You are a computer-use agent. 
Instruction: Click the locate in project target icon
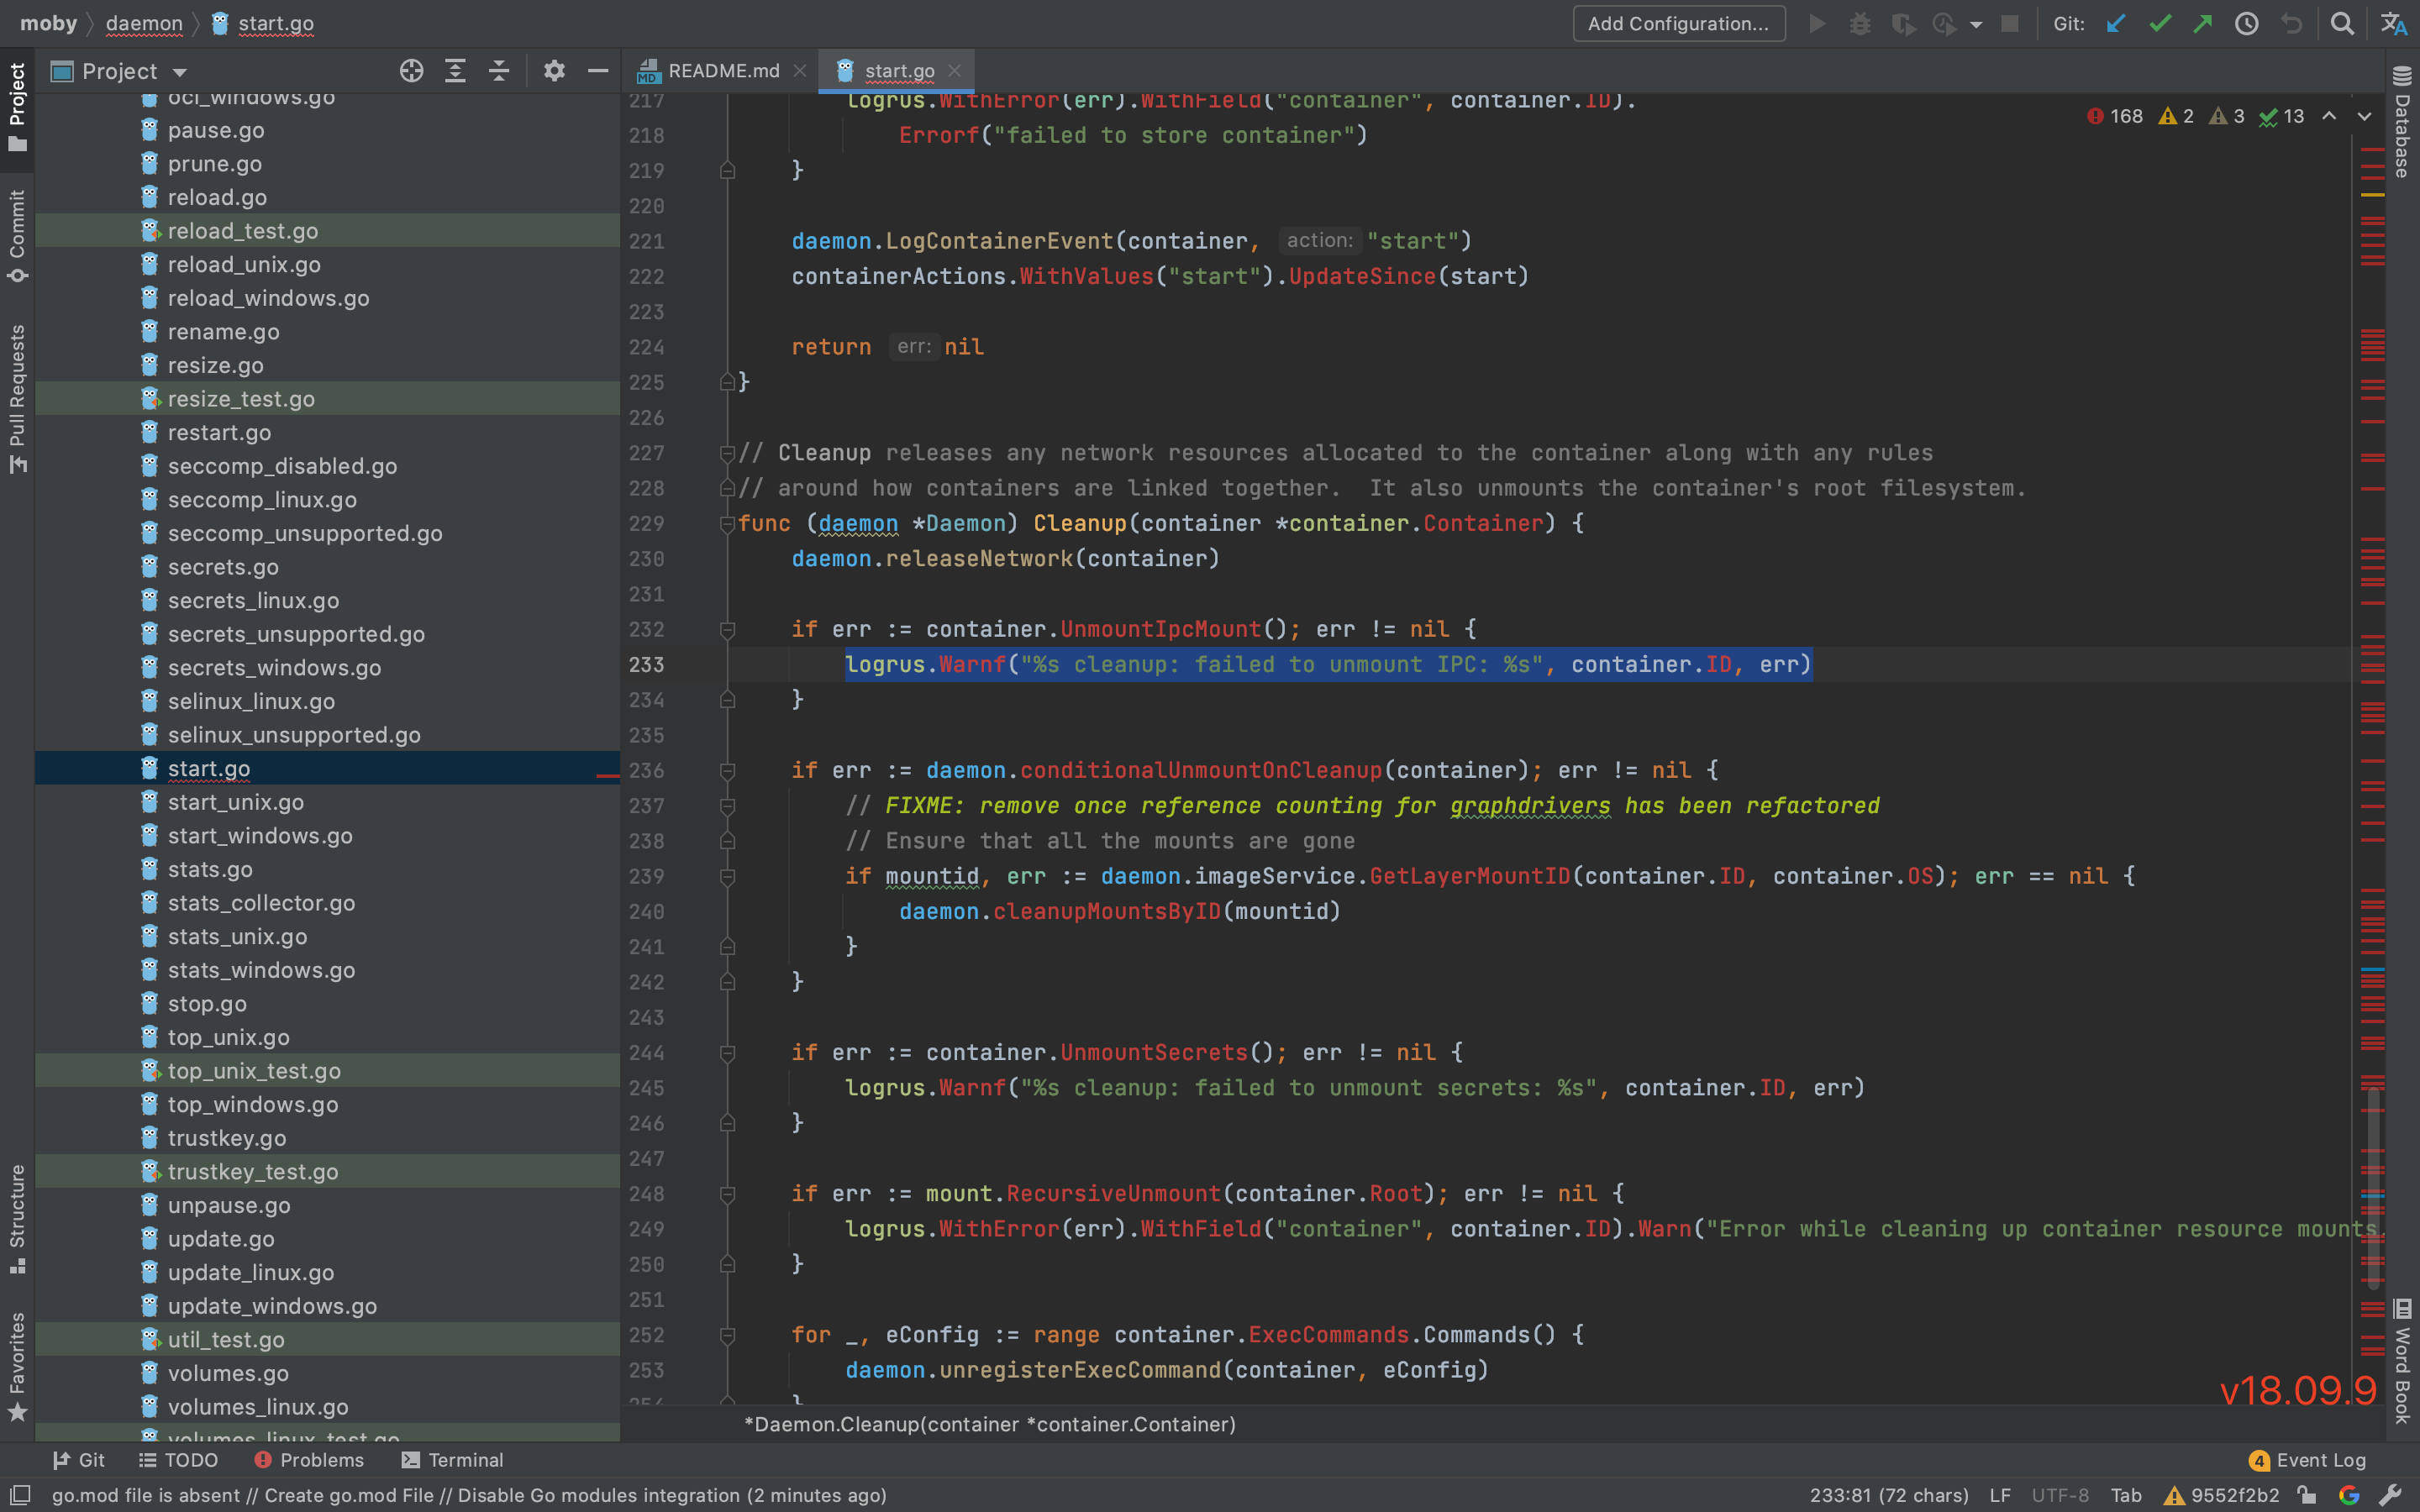point(411,71)
